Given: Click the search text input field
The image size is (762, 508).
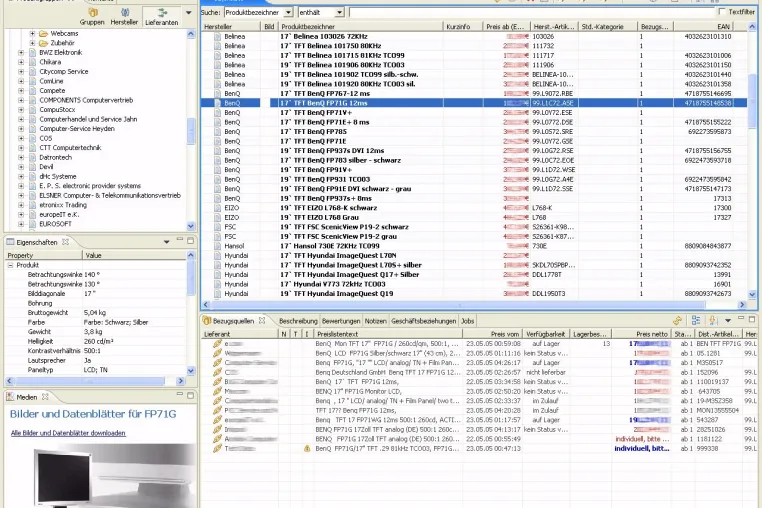Looking at the screenshot, I should tap(533, 12).
